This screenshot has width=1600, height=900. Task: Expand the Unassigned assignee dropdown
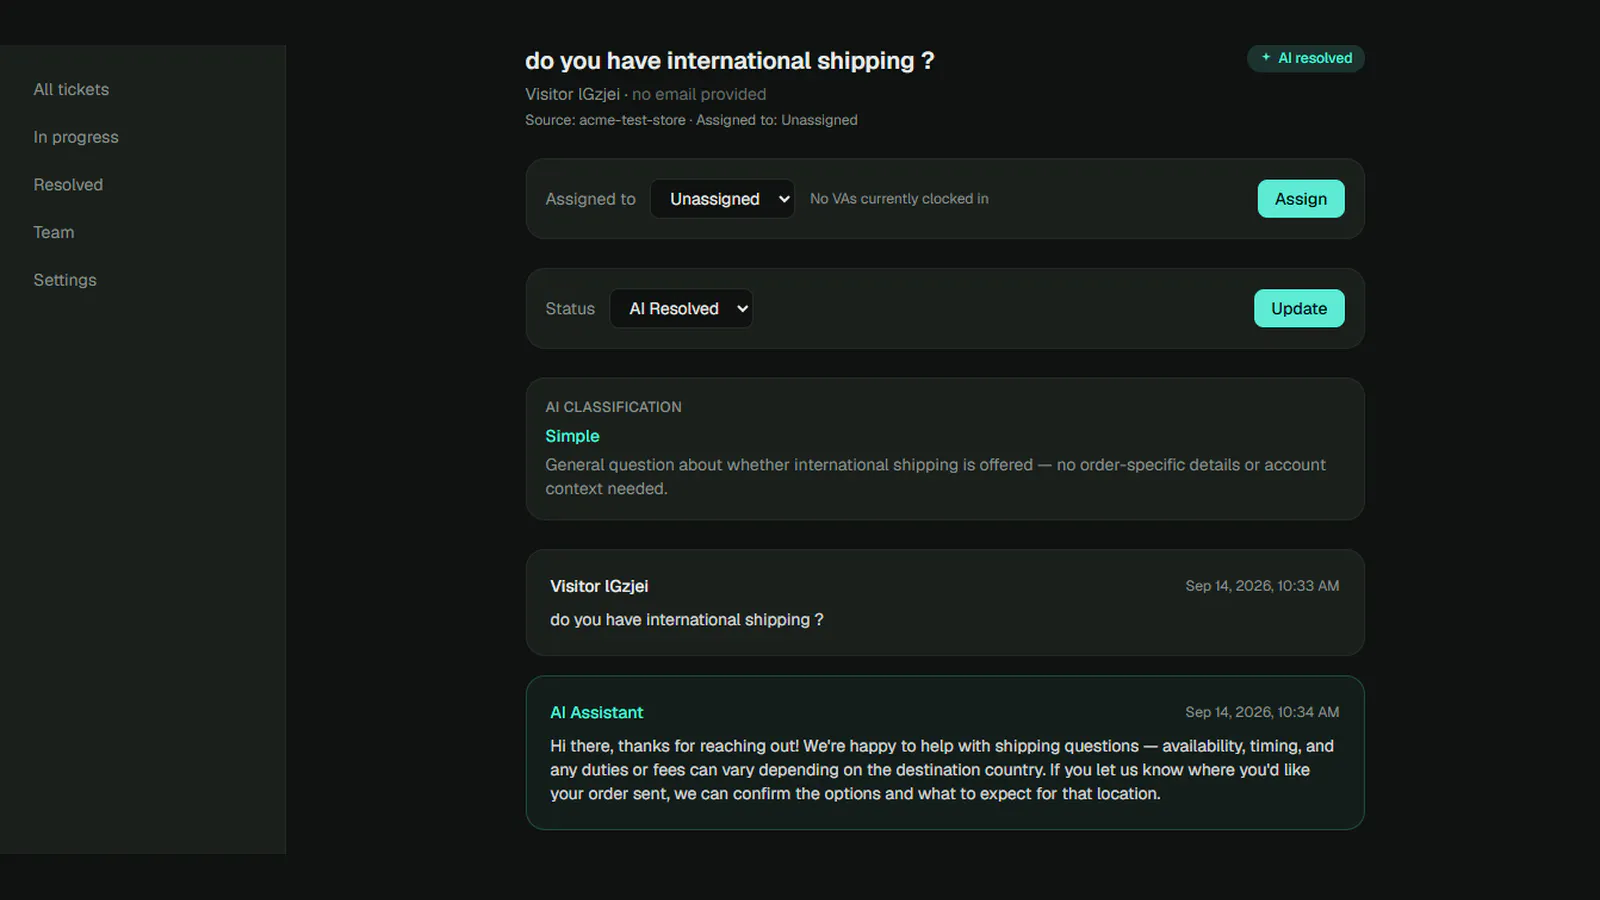click(722, 199)
